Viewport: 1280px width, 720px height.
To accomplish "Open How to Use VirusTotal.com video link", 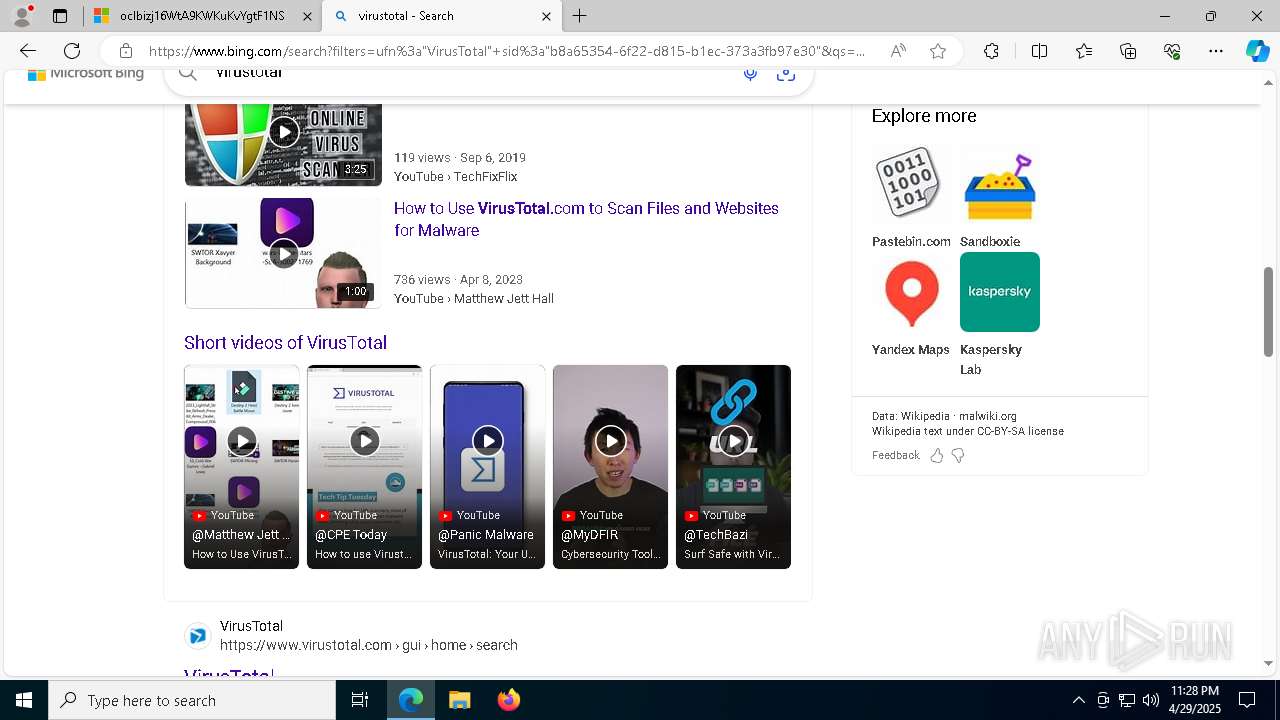I will tap(586, 219).
